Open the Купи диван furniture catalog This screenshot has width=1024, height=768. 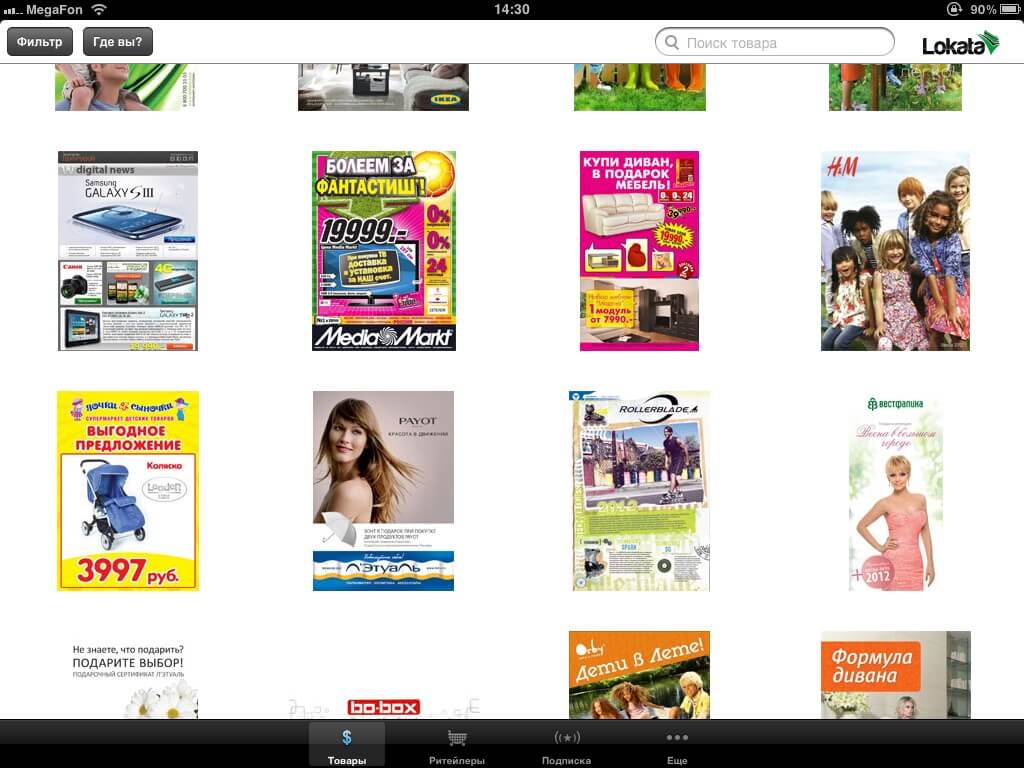[x=639, y=251]
